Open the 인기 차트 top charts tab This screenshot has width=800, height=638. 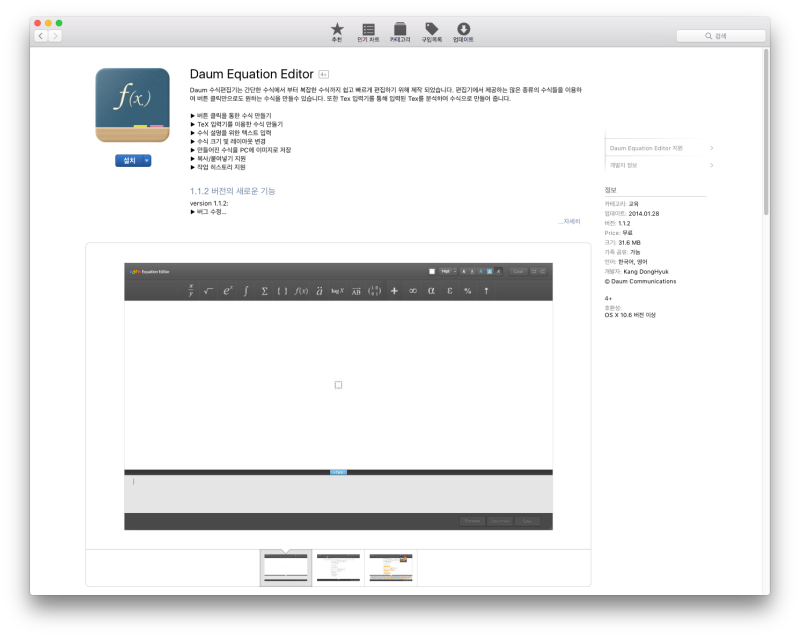tap(368, 32)
